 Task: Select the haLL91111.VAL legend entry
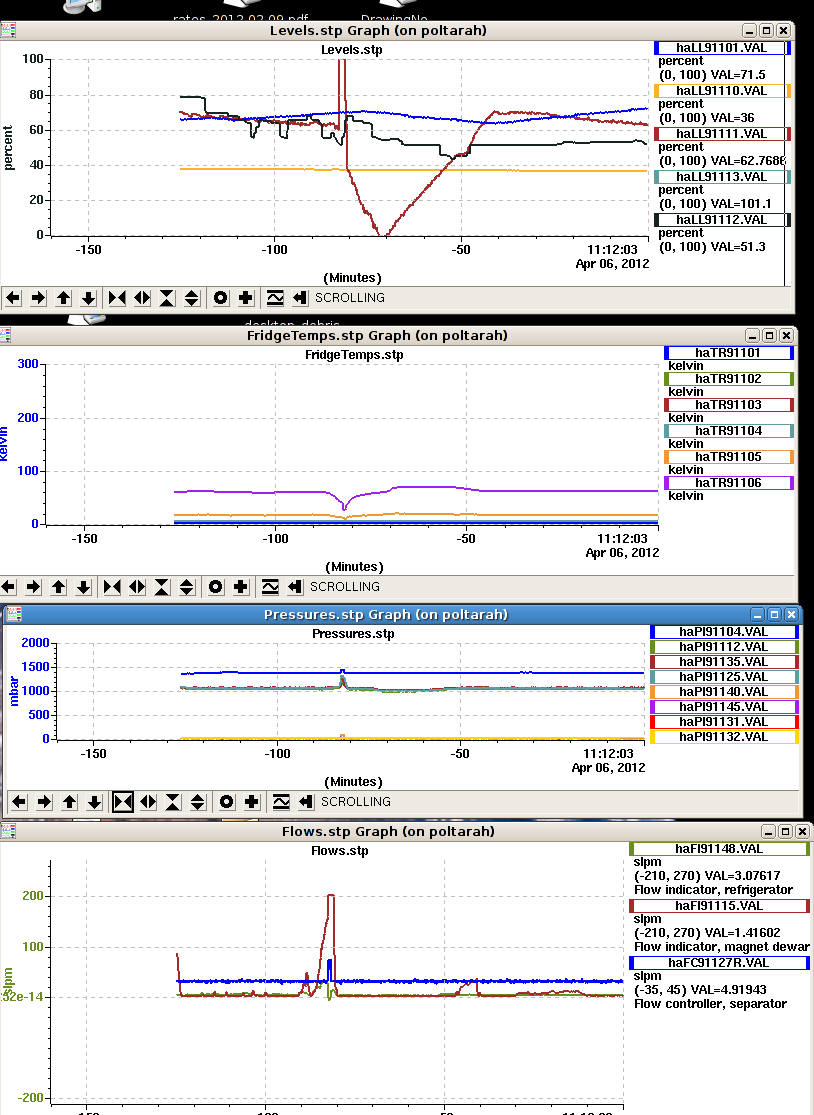coord(722,134)
